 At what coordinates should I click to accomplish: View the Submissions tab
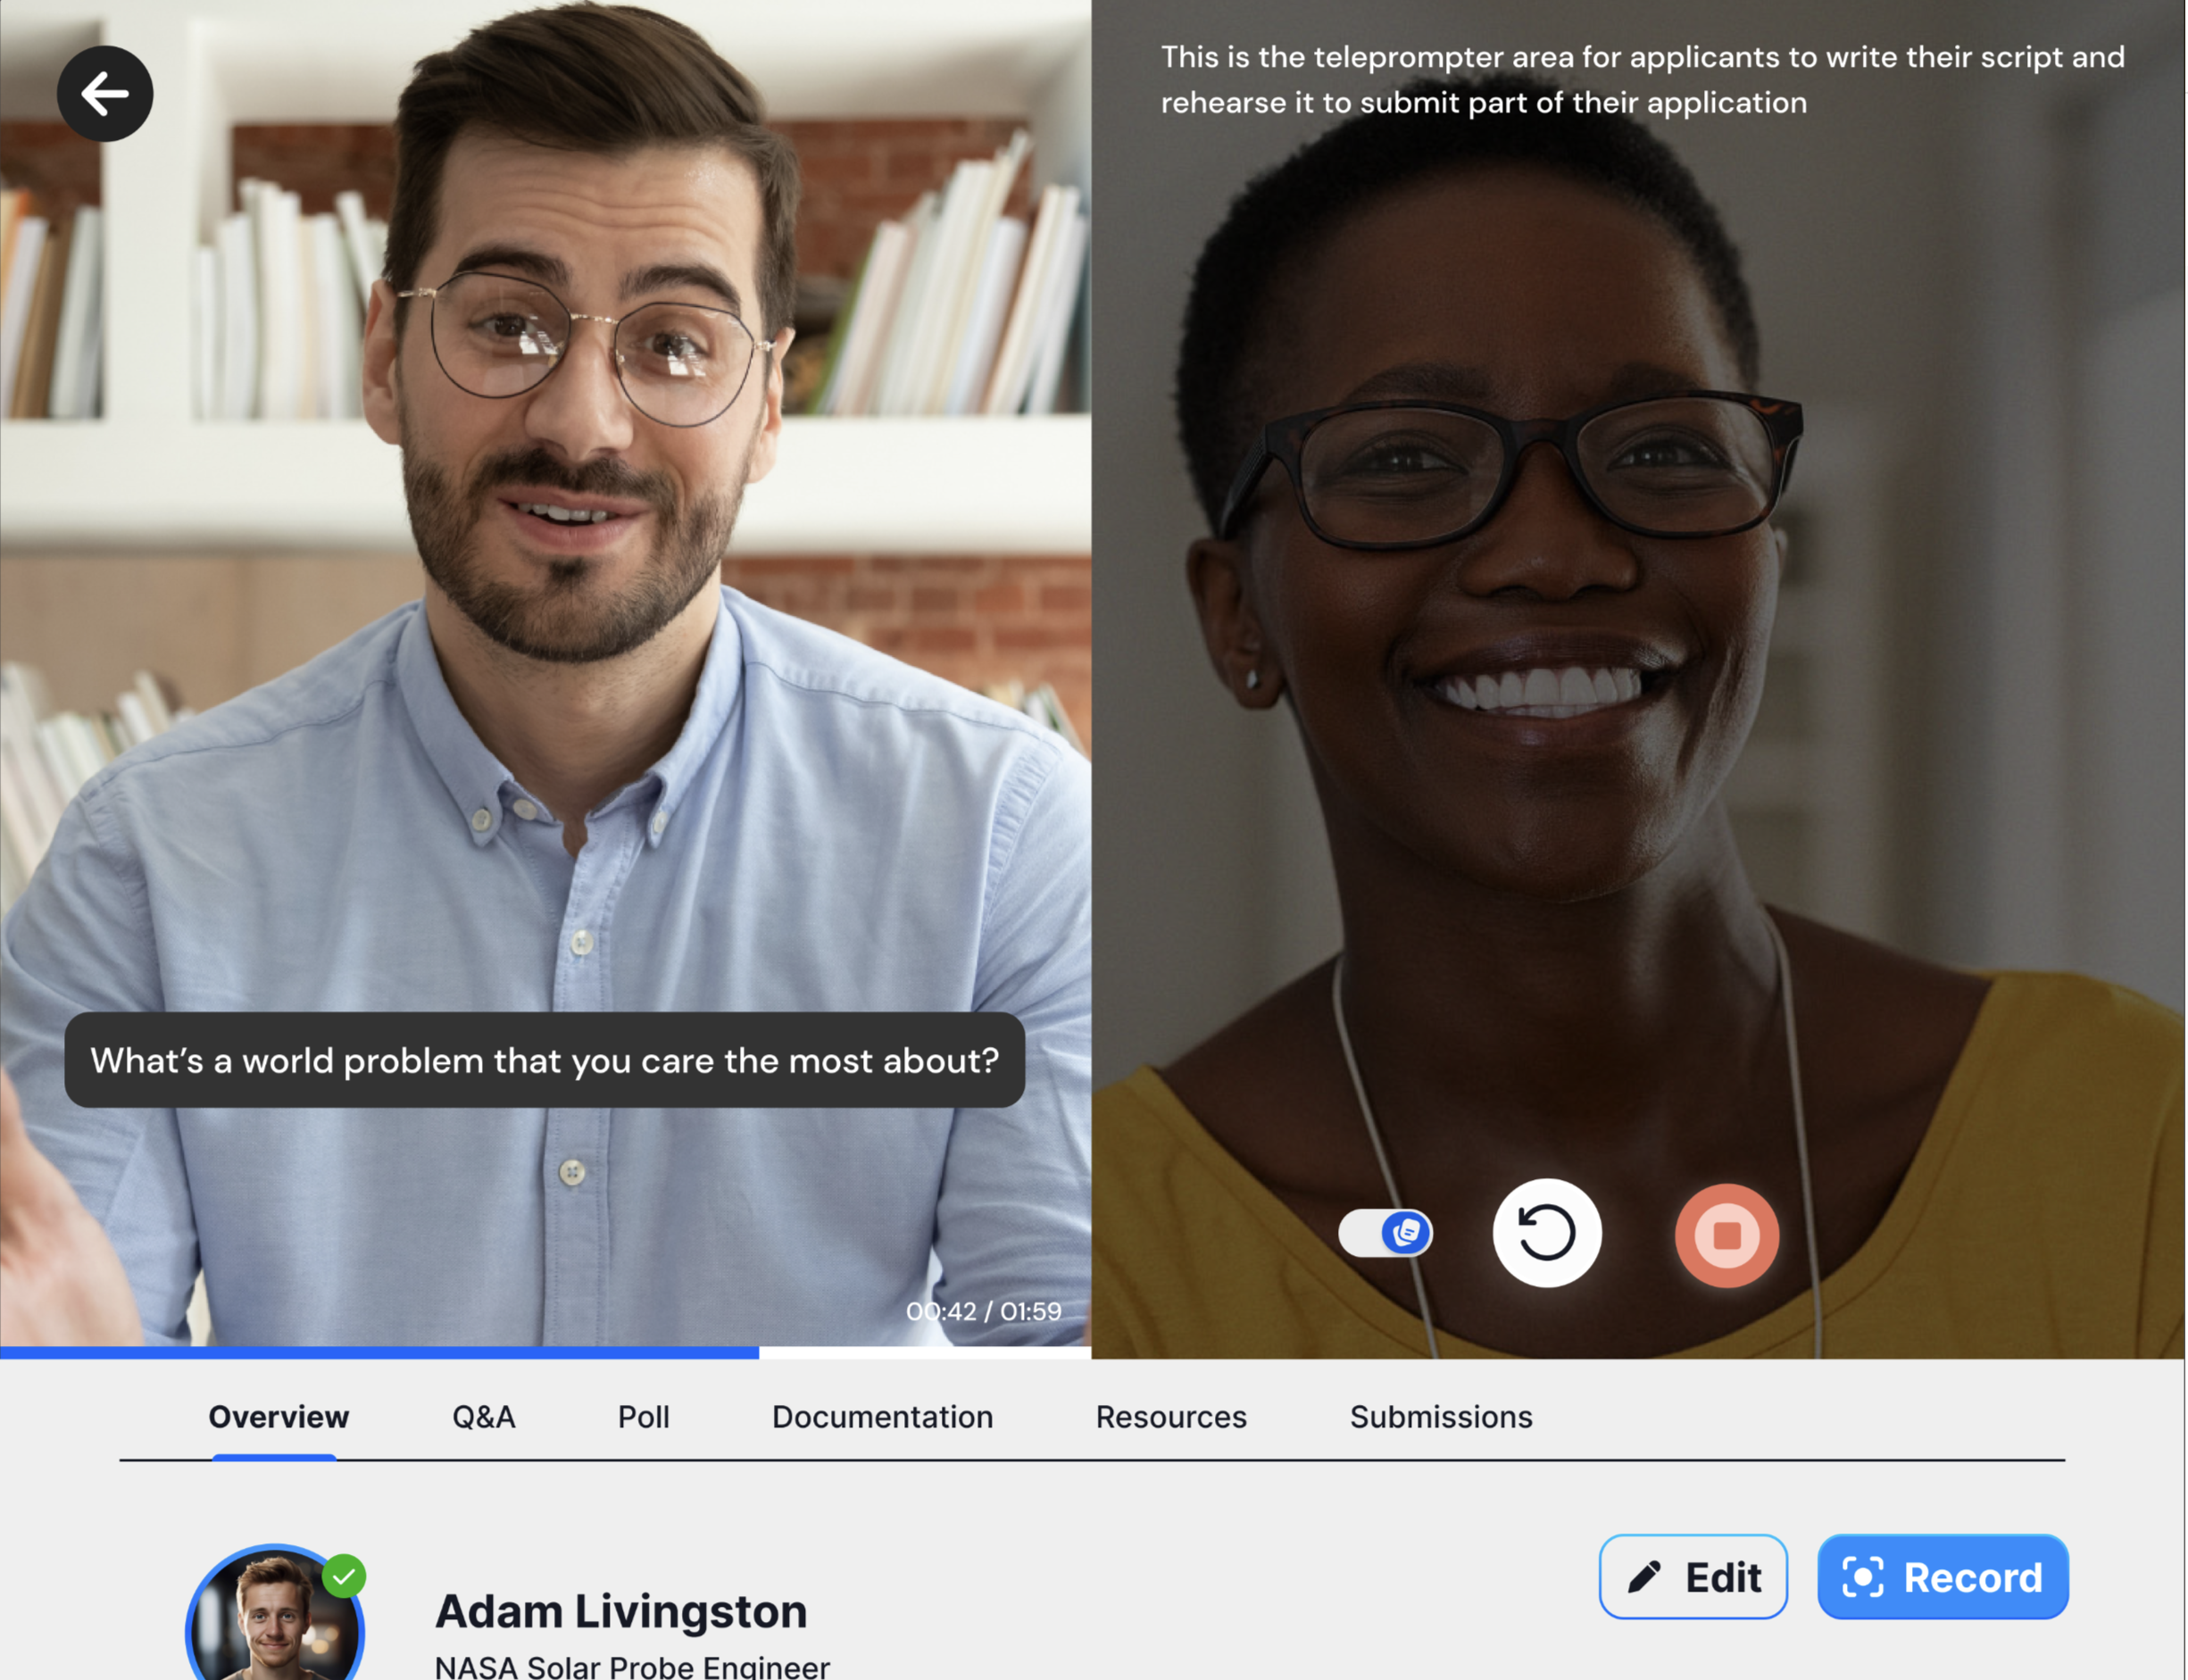(x=1440, y=1417)
